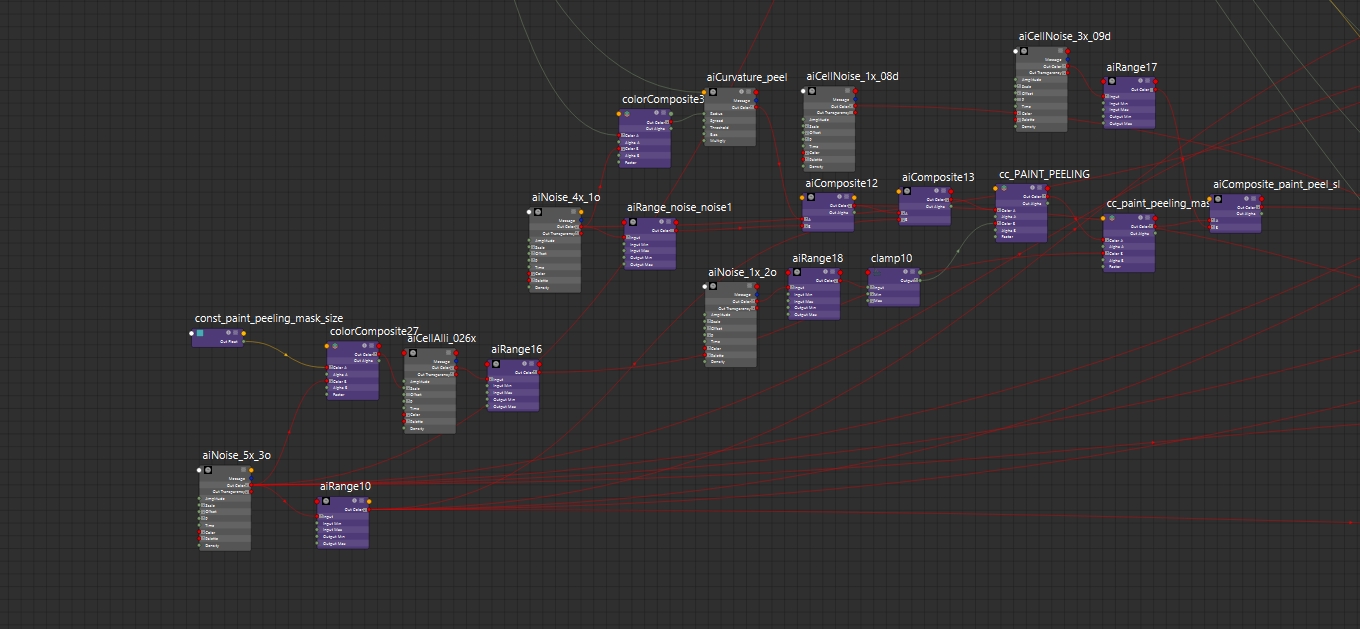Click the color wheel icon on colorComposite27
This screenshot has height=629, width=1360.
(334, 346)
